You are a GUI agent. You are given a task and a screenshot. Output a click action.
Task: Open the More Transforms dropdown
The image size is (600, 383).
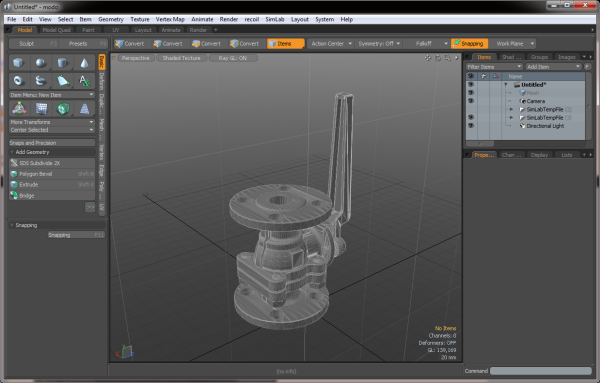click(52, 122)
